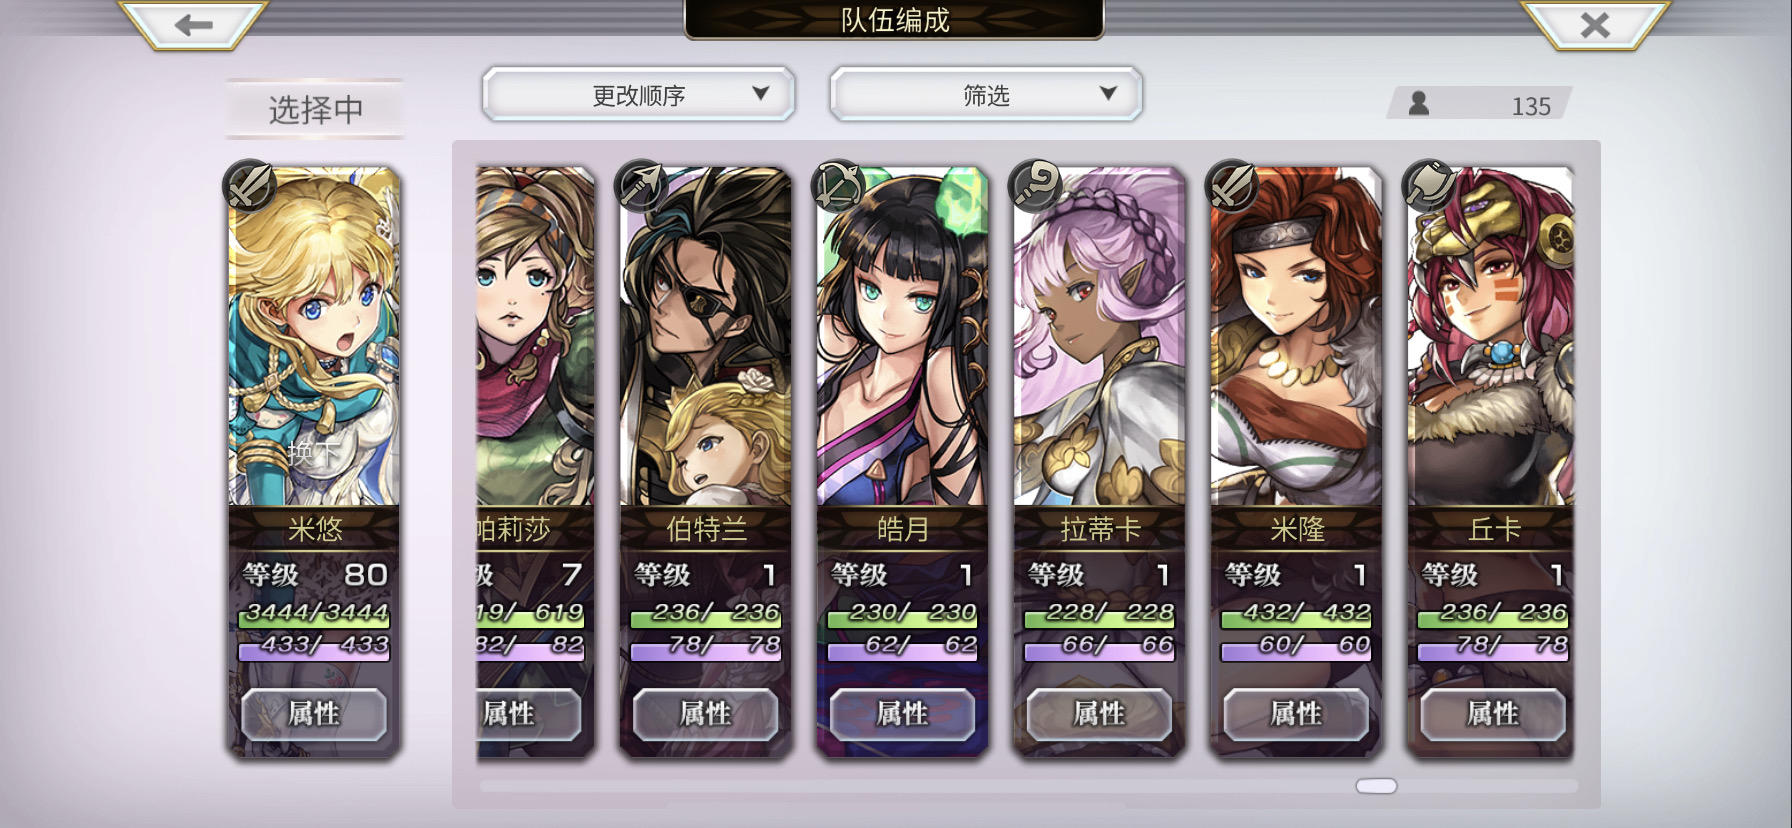The width and height of the screenshot is (1792, 828).
Task: Click the horizontal scrollbar handle
Action: click(1376, 786)
